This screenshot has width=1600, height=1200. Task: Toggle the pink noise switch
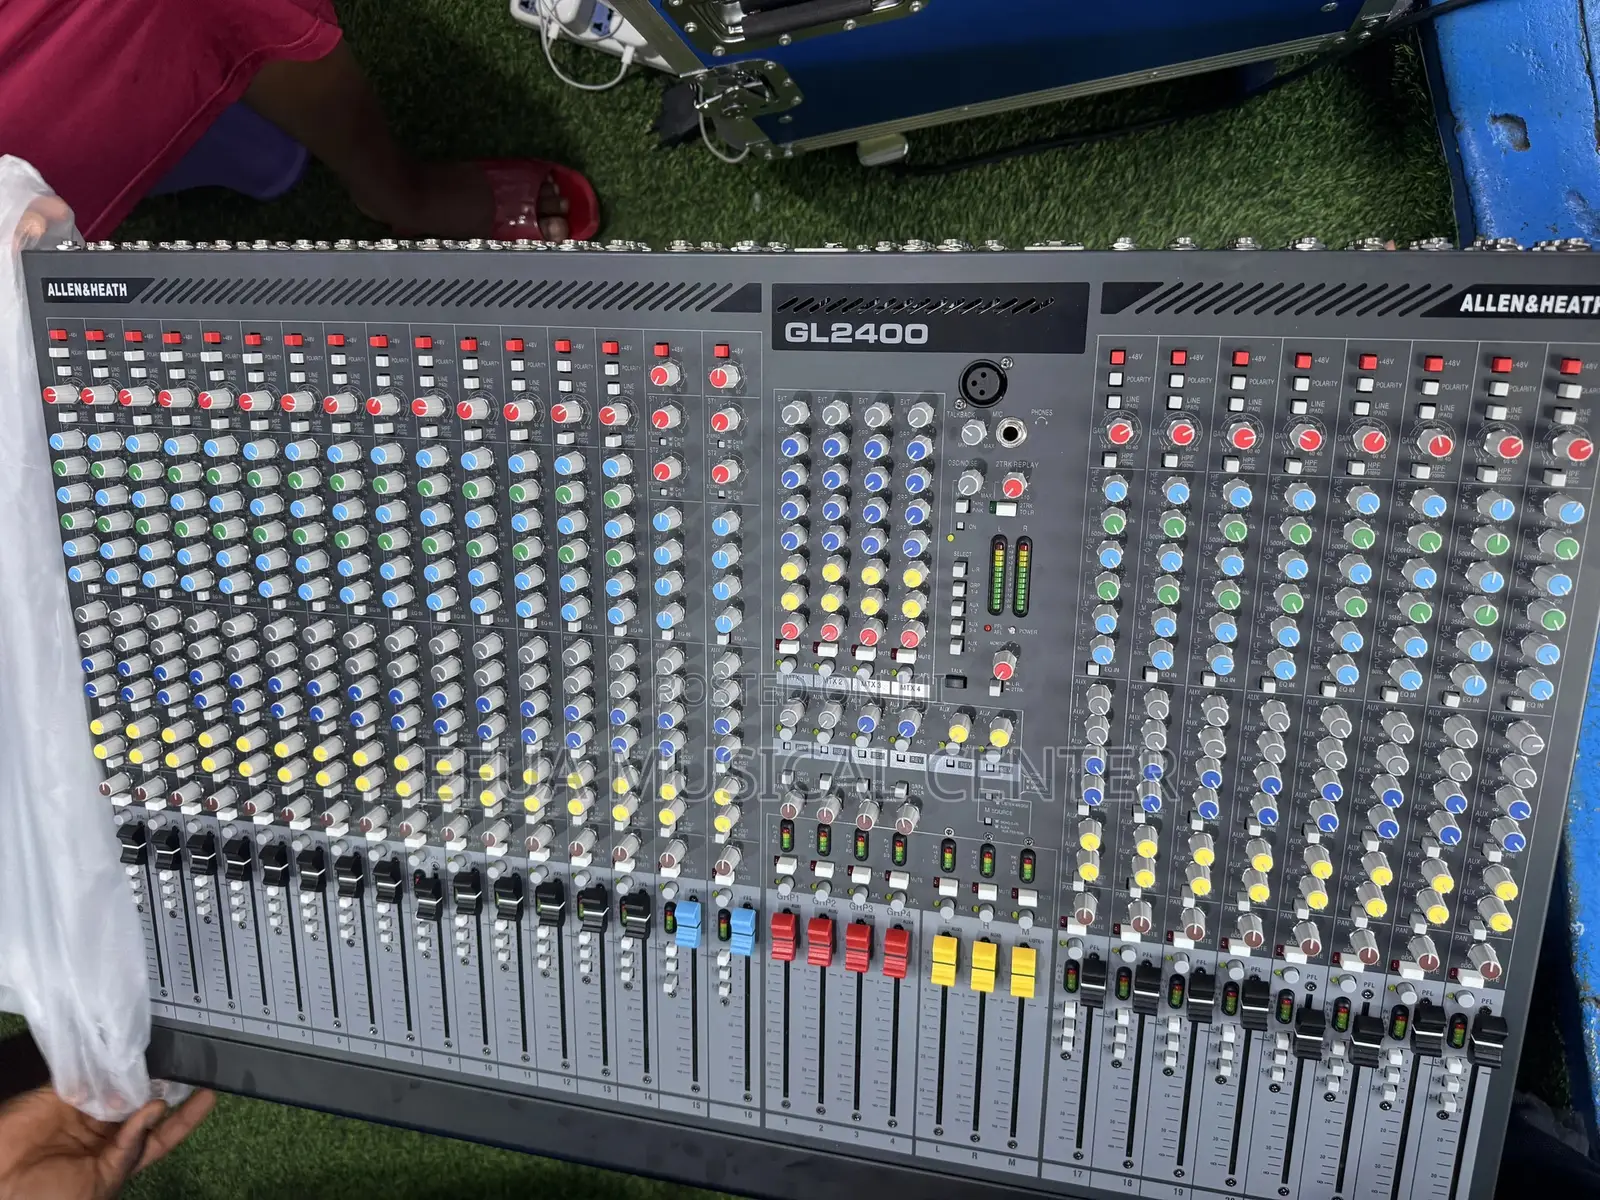962,506
